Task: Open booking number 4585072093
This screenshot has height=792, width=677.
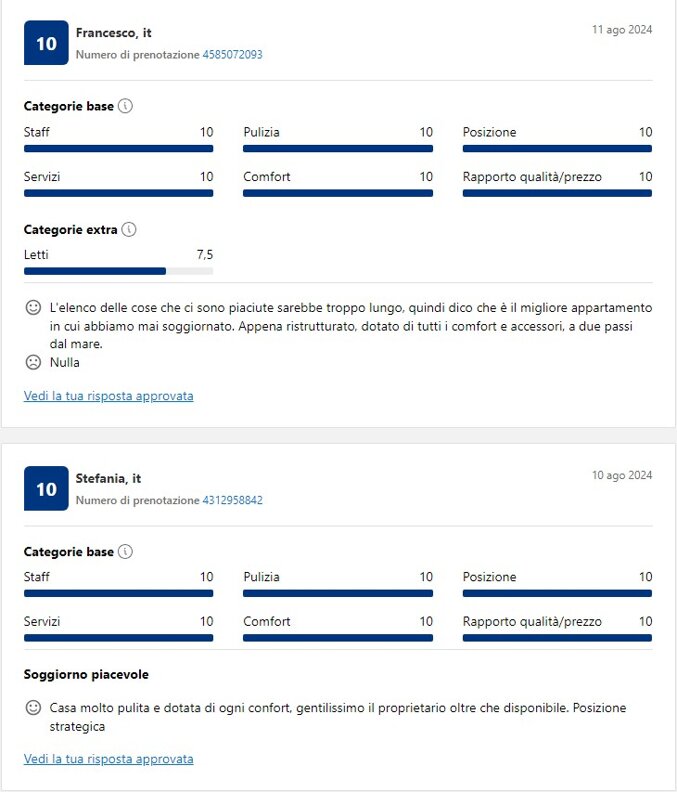Action: (x=232, y=55)
